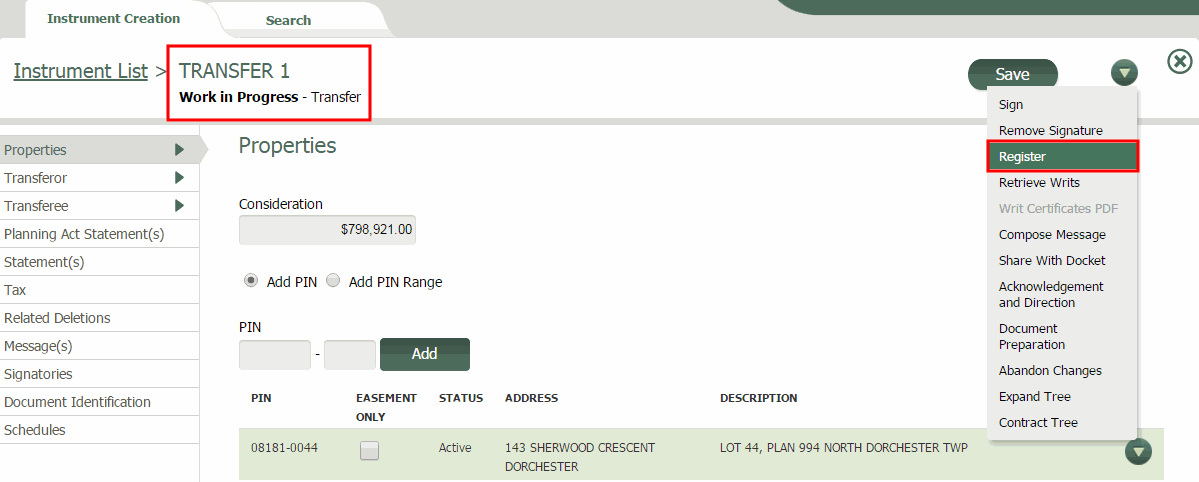Screen dimensions: 1199x482
Task: Select Sign from the menu
Action: click(1011, 105)
